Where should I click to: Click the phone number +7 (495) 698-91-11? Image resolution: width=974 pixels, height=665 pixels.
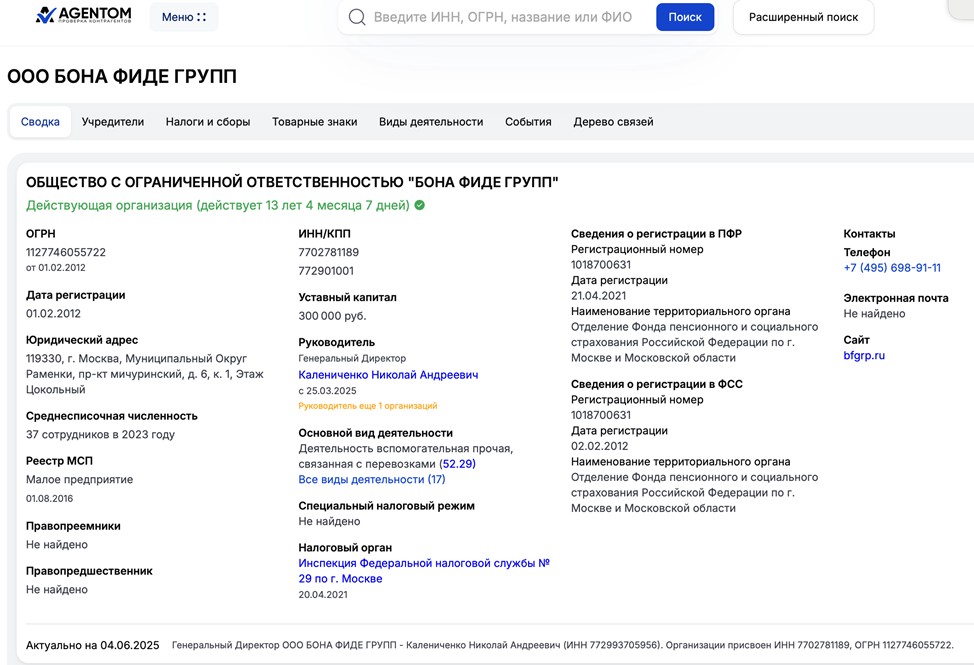pyautogui.click(x=892, y=268)
